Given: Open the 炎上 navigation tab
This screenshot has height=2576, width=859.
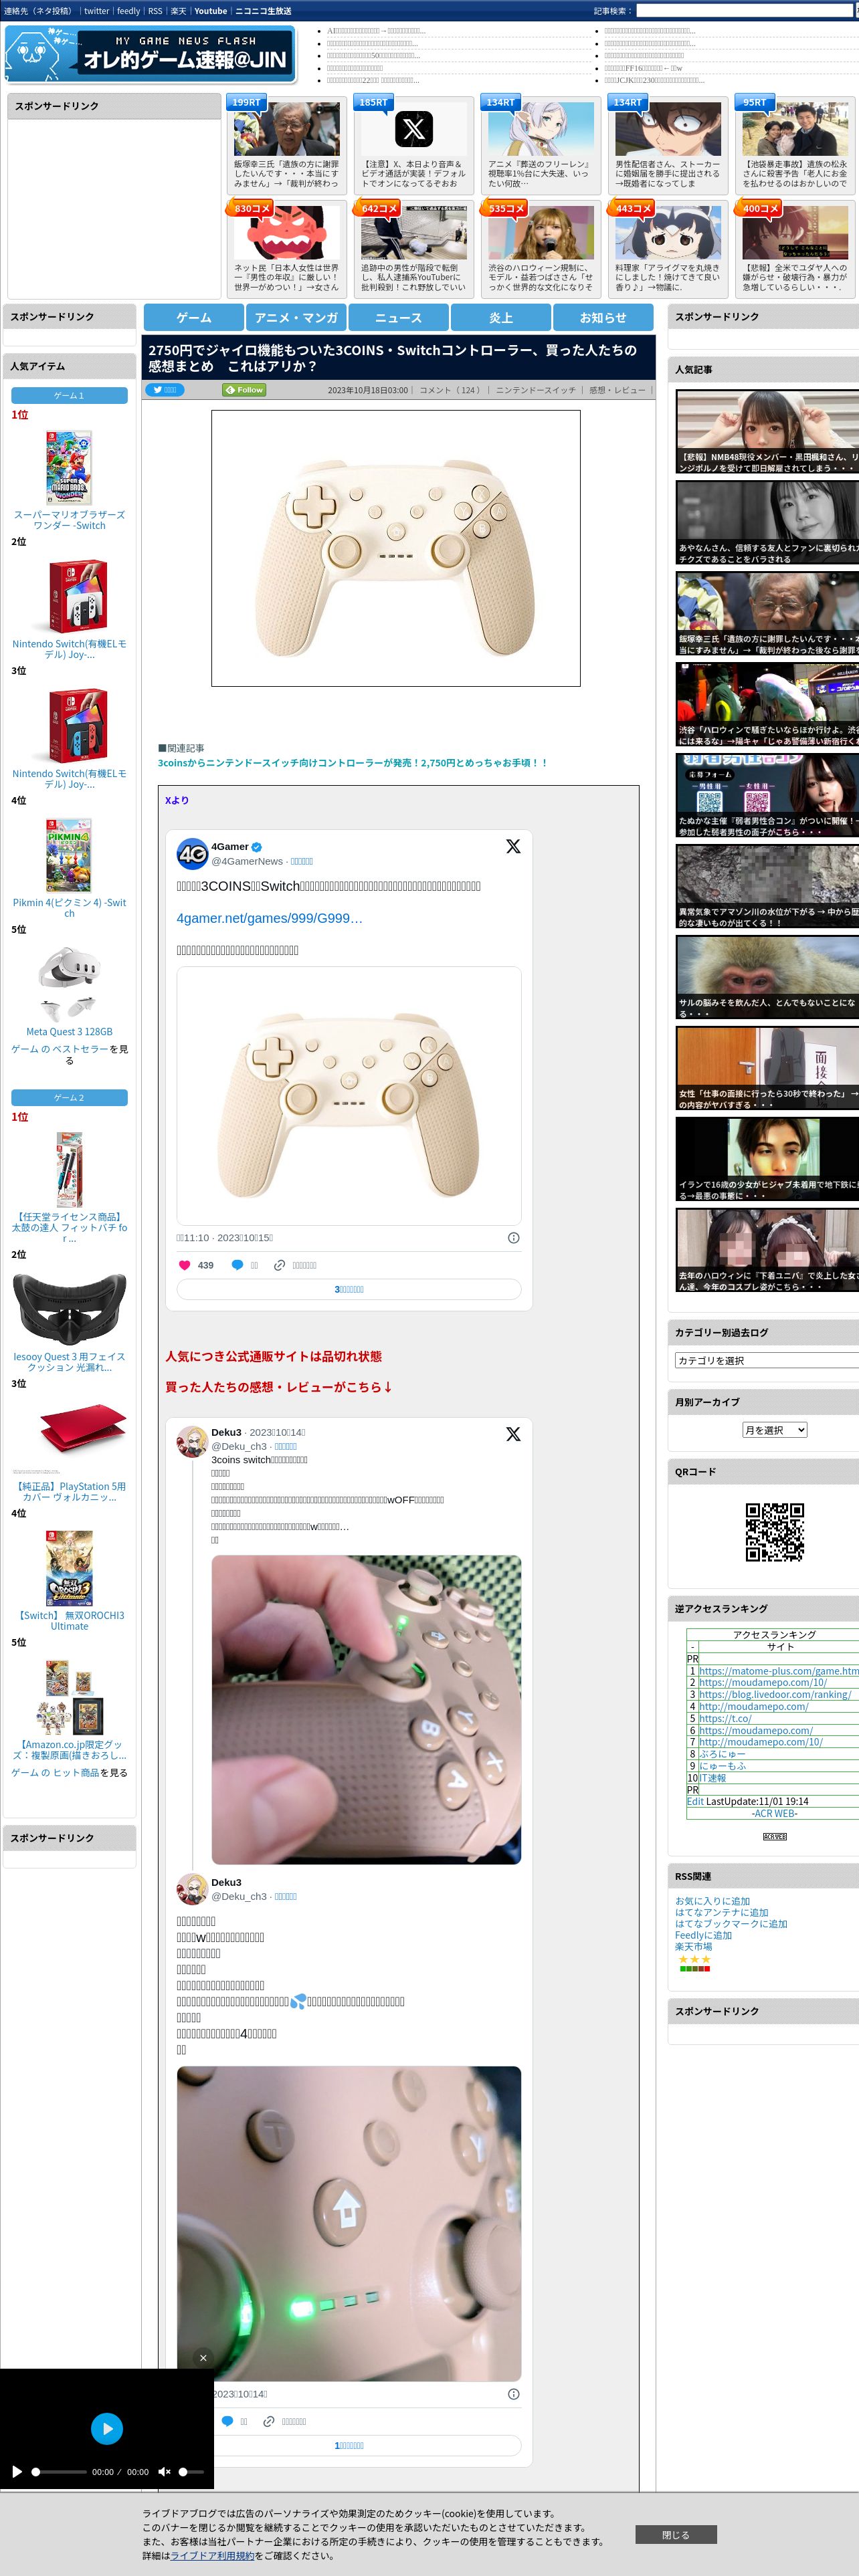Looking at the screenshot, I should point(501,317).
